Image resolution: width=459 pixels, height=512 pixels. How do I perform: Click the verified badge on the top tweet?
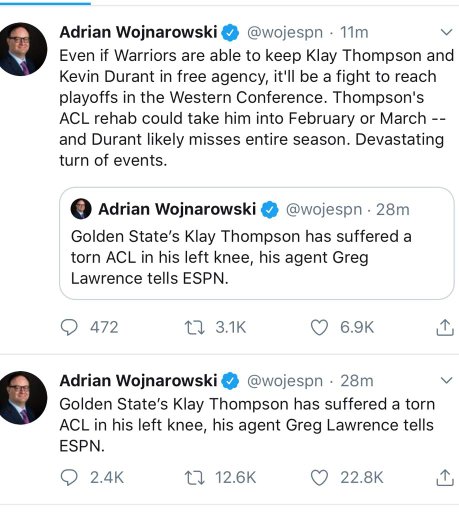230,33
